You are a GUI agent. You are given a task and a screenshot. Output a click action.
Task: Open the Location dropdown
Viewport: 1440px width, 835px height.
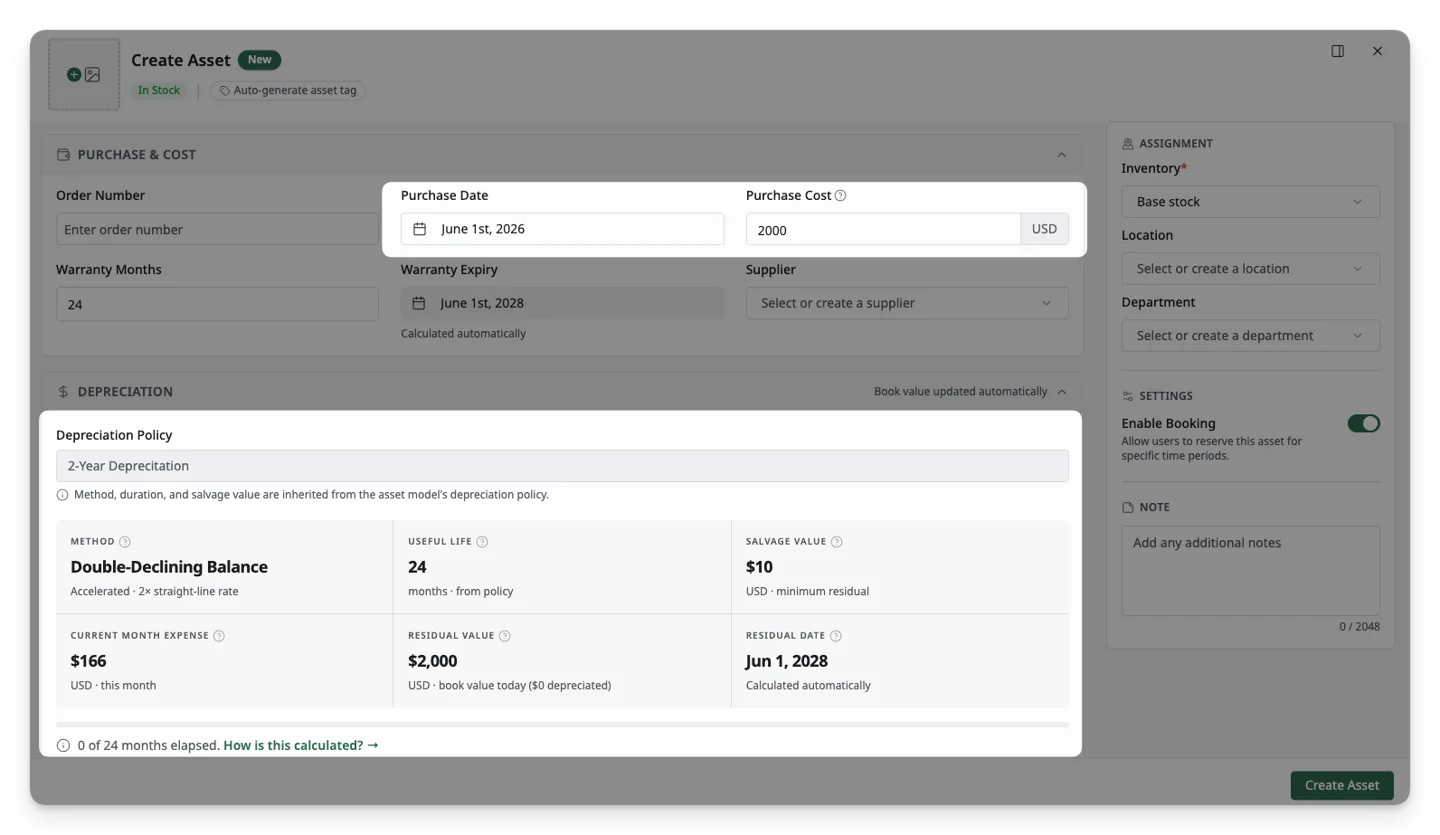click(x=1250, y=269)
